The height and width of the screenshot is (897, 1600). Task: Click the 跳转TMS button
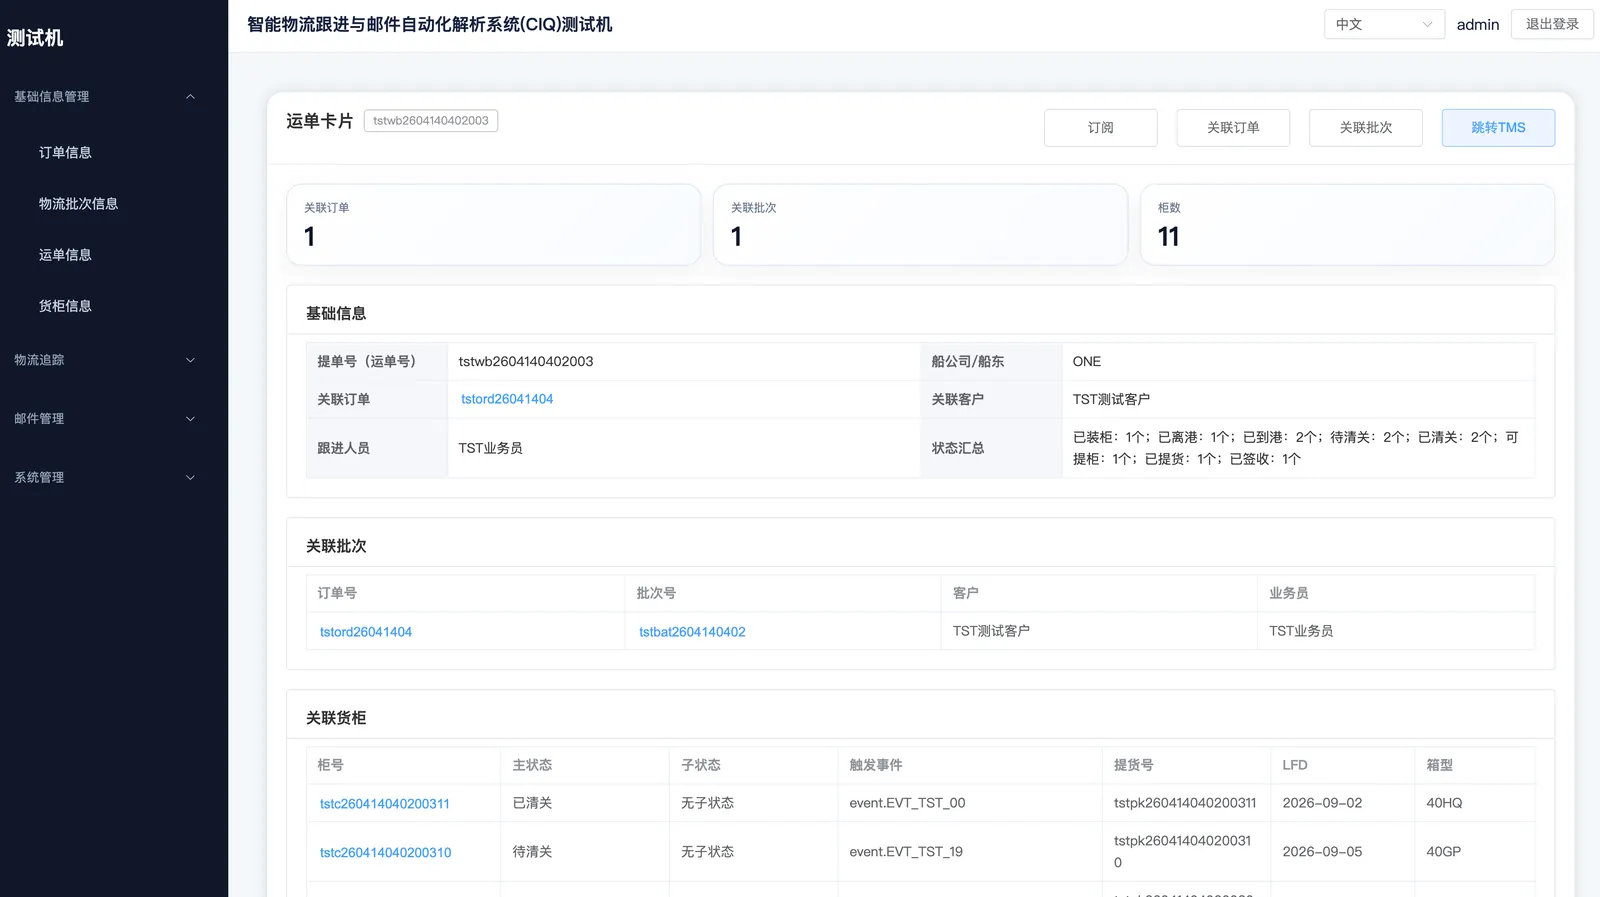coord(1498,128)
